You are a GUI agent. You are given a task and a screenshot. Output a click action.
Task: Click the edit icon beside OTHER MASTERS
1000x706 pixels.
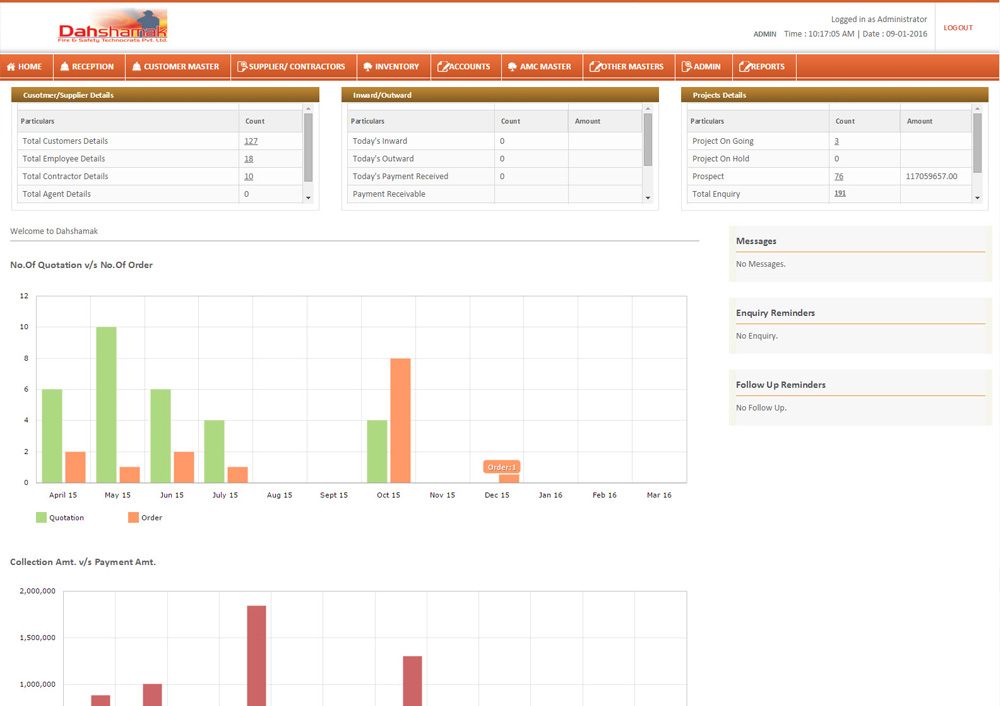click(x=595, y=66)
